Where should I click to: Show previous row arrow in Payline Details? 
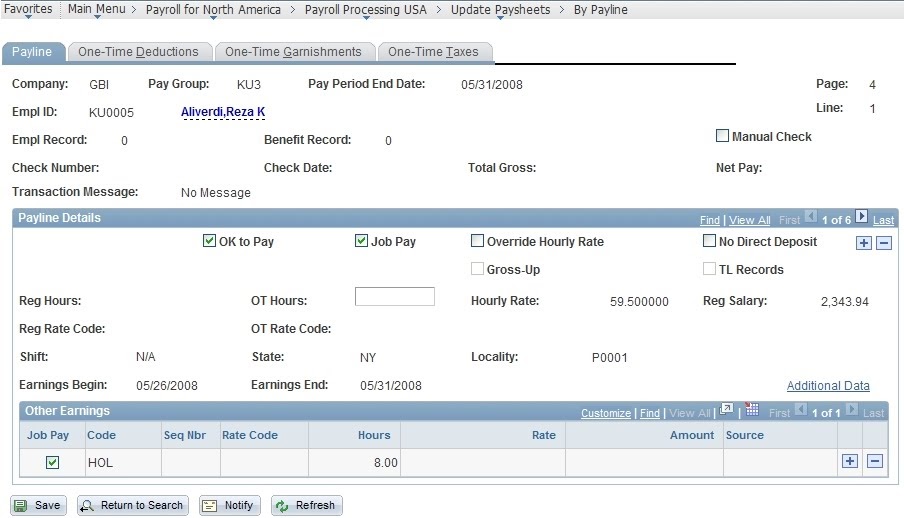click(811, 216)
